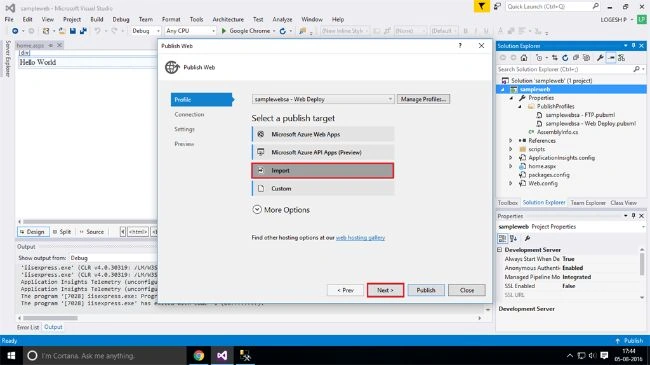
Task: Switch to the Error List tab
Action: [x=28, y=327]
